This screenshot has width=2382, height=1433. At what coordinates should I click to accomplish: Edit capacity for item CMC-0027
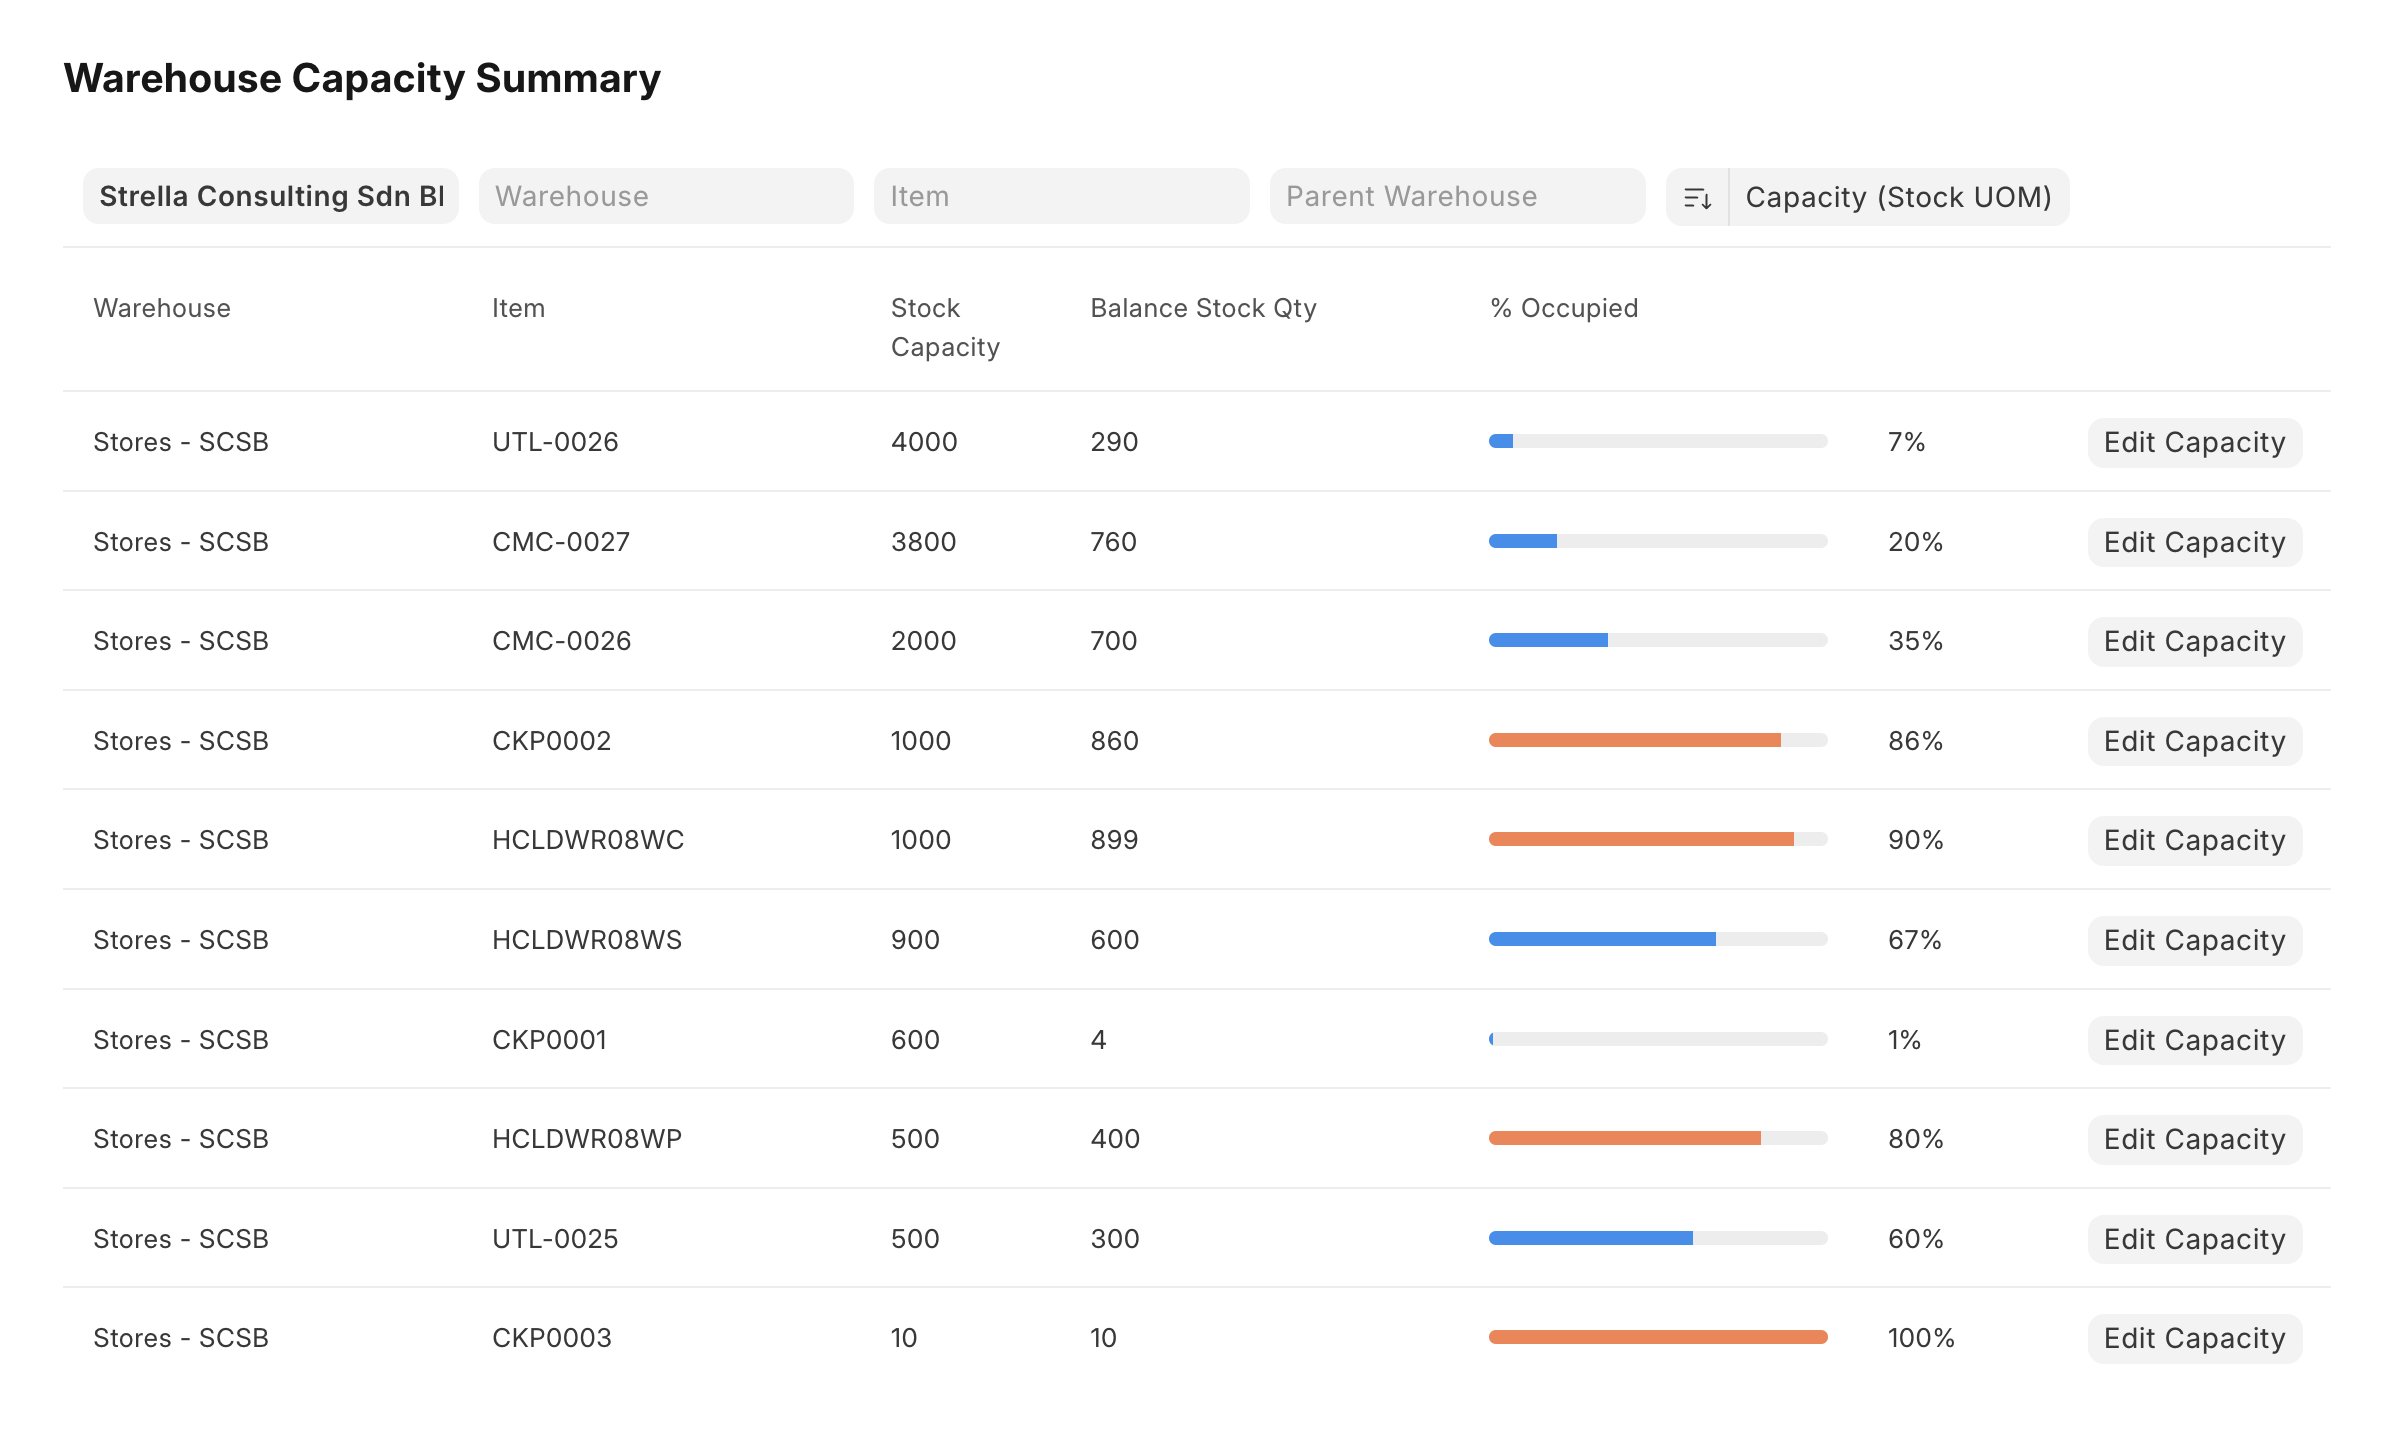[x=2194, y=542]
